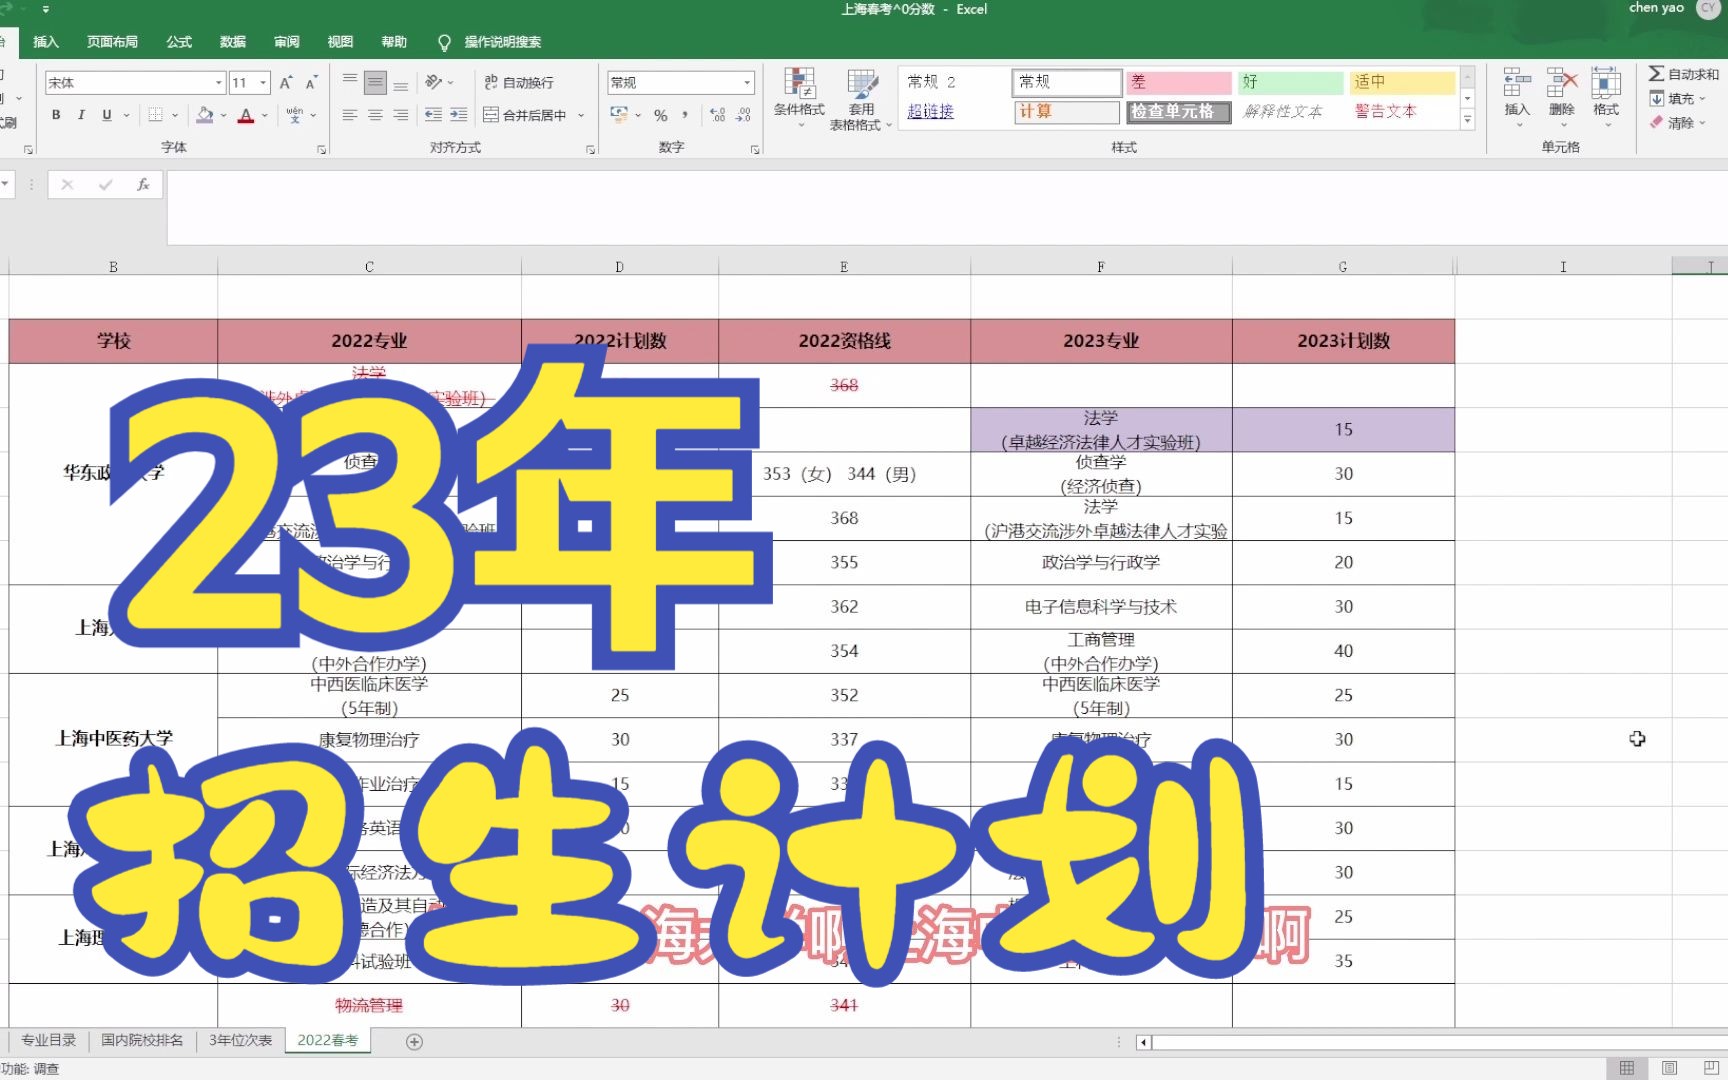This screenshot has width=1728, height=1080.
Task: Apply the 计算 calculation cell style
Action: (1067, 111)
